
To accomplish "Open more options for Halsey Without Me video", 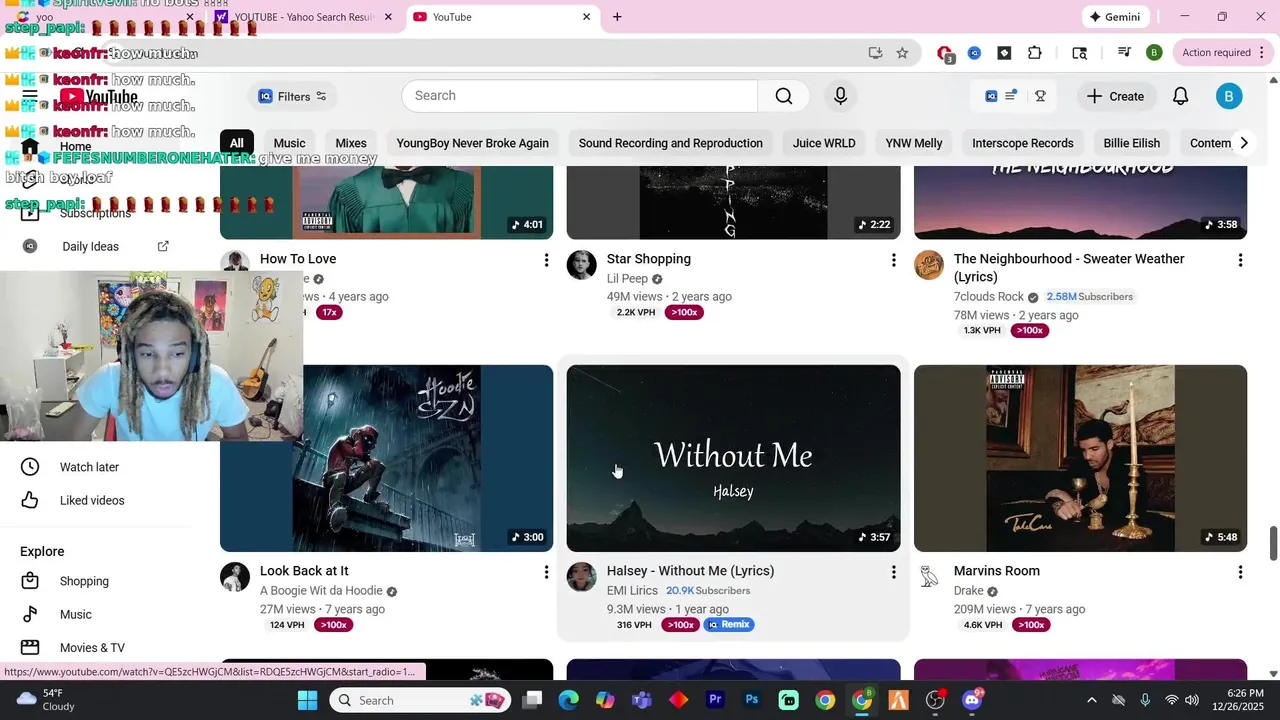I will coord(893,572).
